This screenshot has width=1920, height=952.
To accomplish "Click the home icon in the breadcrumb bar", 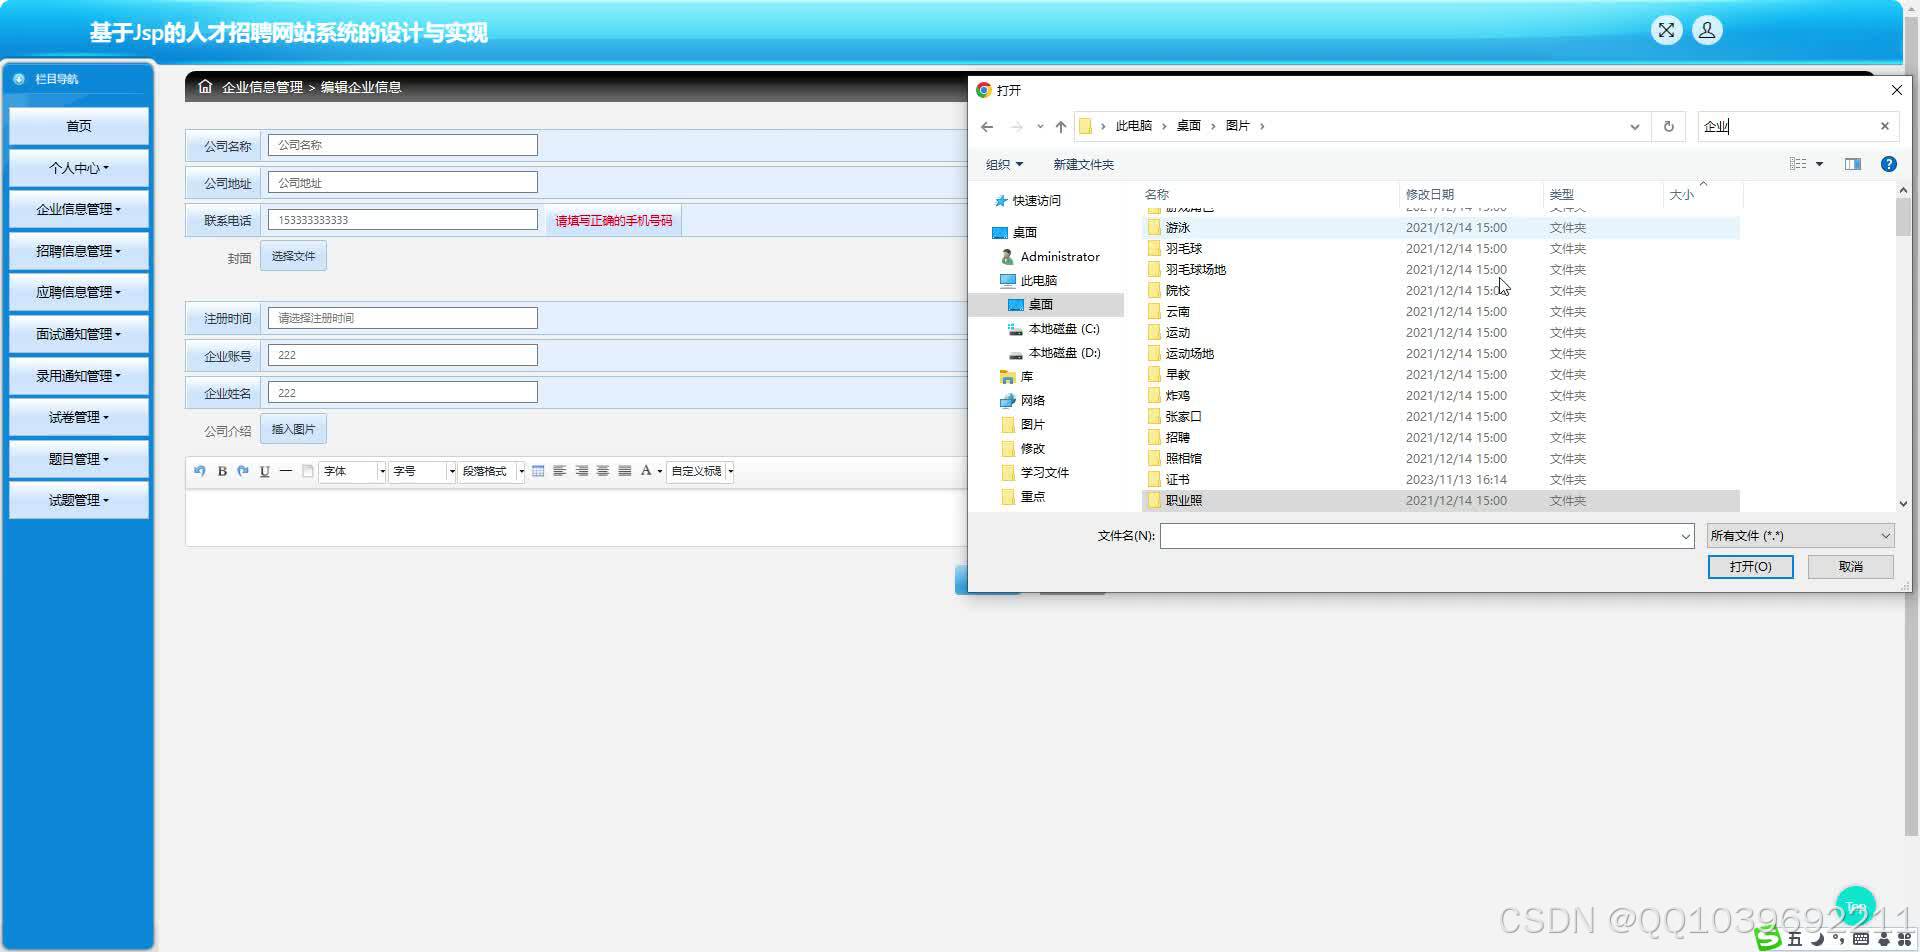I will coord(205,87).
